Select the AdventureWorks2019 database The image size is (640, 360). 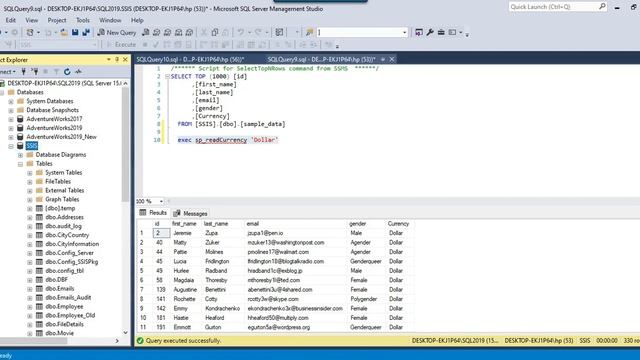point(54,128)
